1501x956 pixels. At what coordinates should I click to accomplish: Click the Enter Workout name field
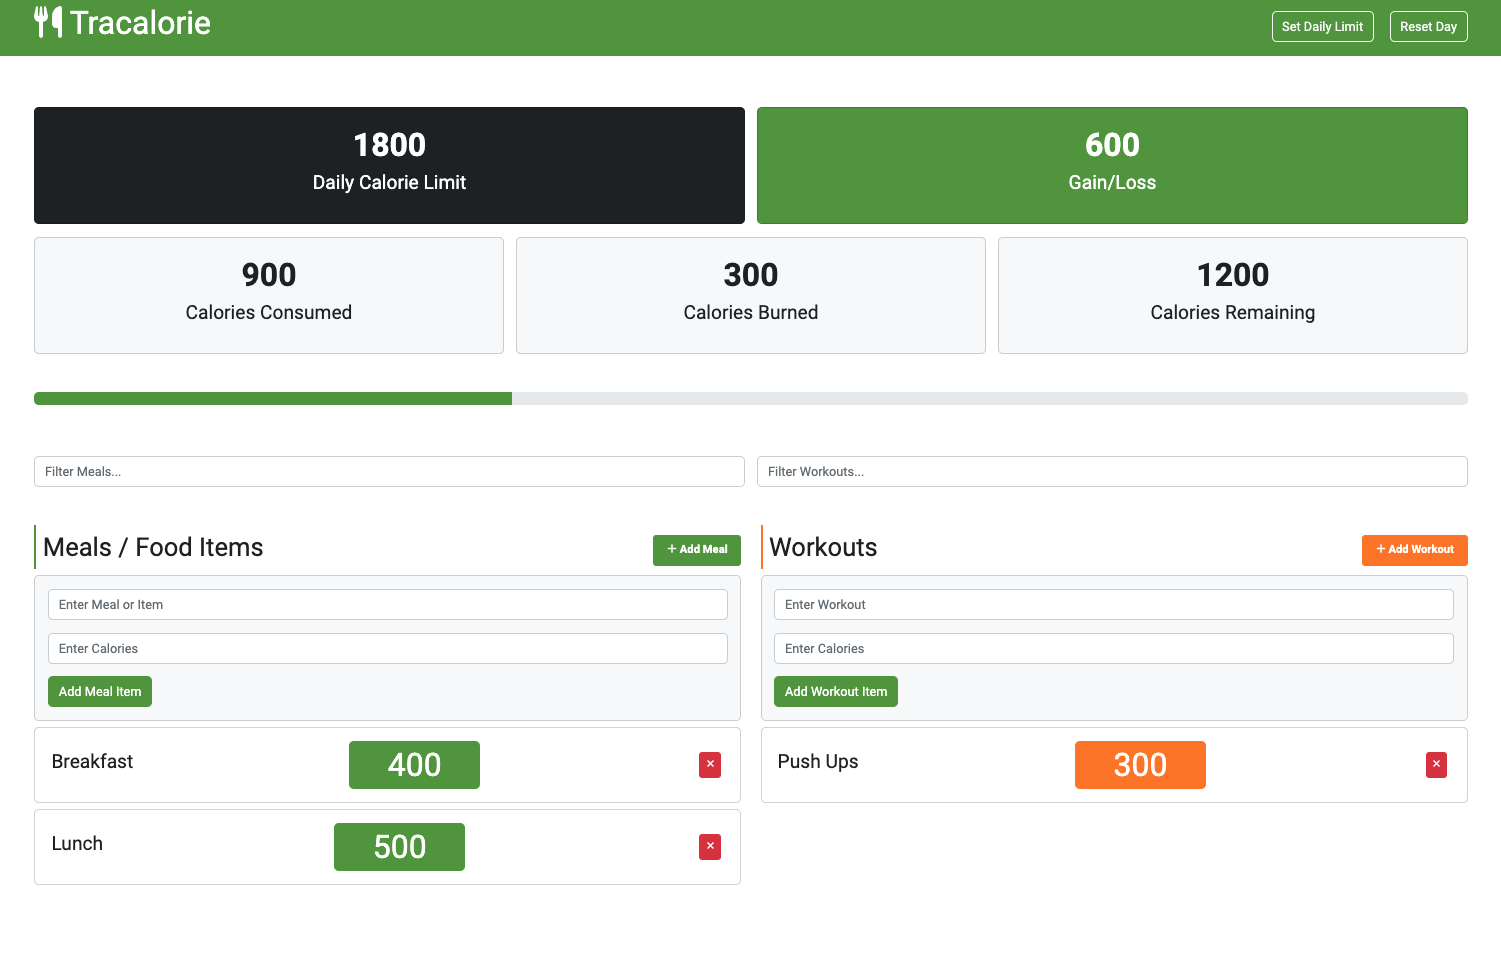click(x=1113, y=605)
